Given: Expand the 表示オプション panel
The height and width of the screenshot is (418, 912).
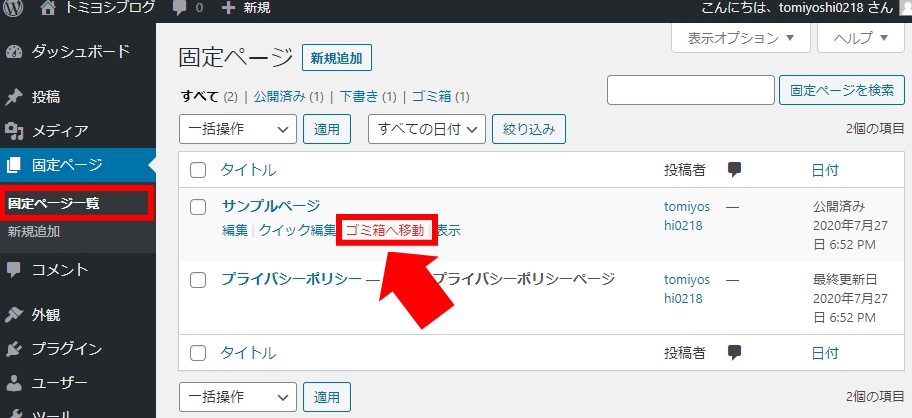Looking at the screenshot, I should [740, 38].
